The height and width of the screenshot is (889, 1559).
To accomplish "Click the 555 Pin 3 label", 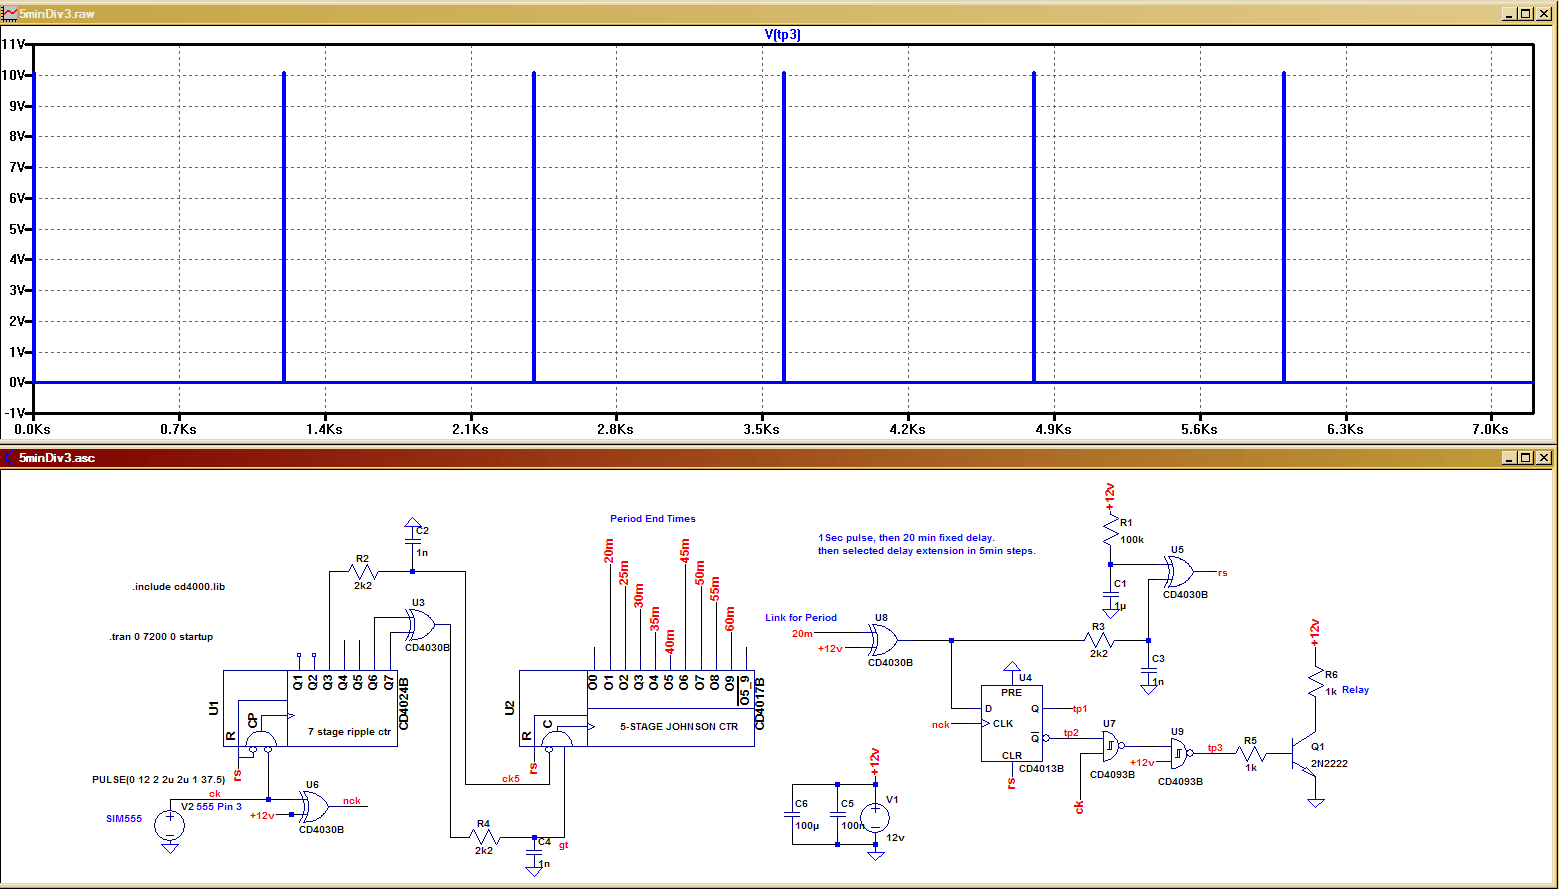I will (x=219, y=807).
